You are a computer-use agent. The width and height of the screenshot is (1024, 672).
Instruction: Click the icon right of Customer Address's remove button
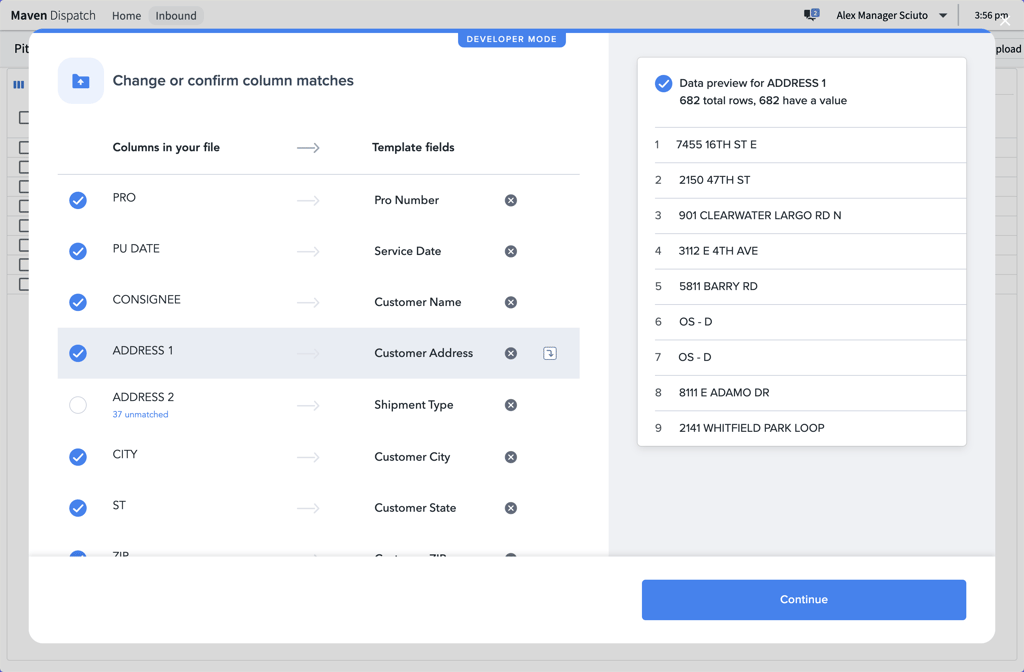[550, 353]
